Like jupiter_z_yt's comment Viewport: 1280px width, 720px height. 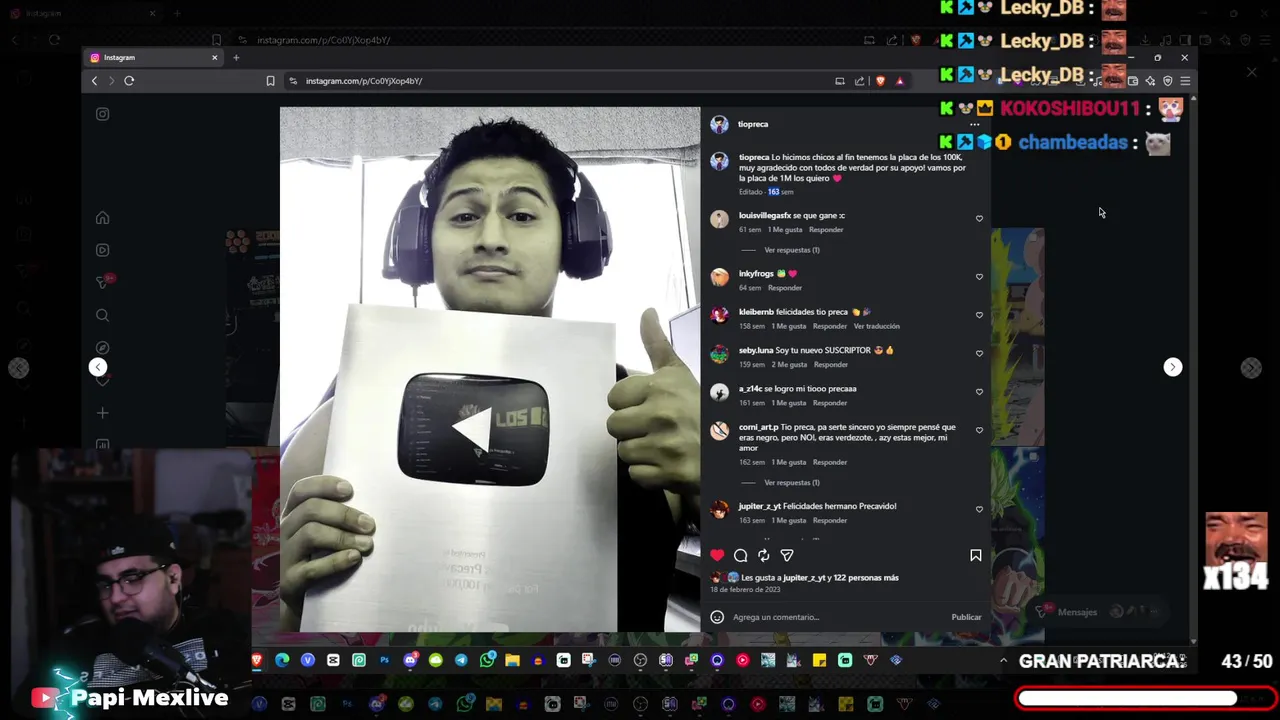pos(979,509)
